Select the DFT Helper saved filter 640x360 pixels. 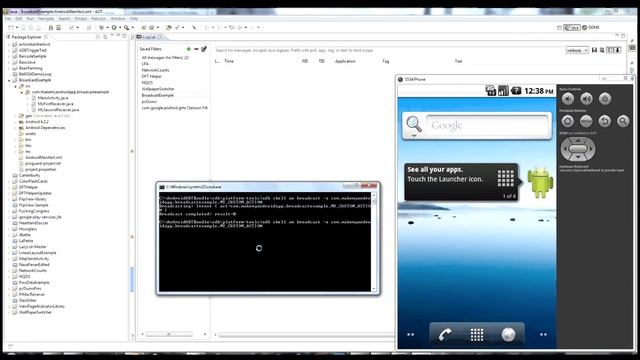(151, 76)
